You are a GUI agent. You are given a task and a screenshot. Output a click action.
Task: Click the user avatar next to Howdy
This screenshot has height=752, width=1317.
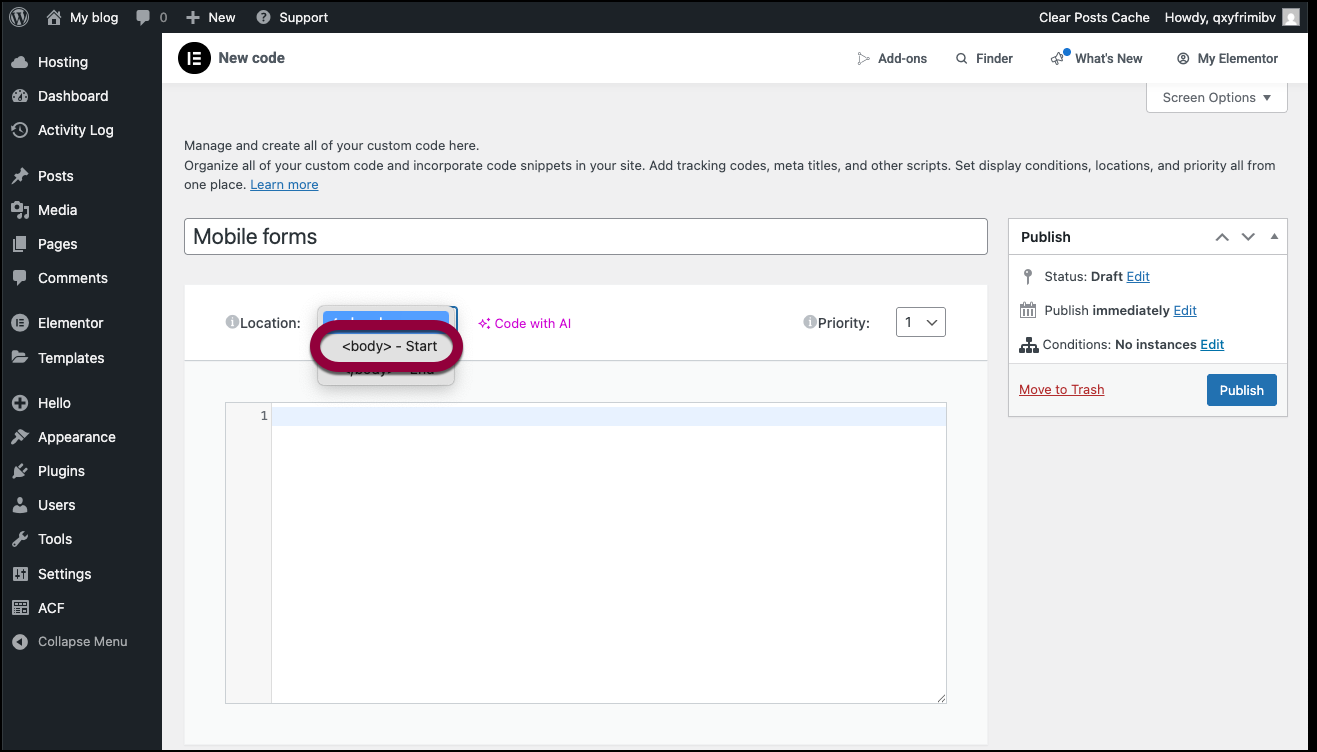1291,17
